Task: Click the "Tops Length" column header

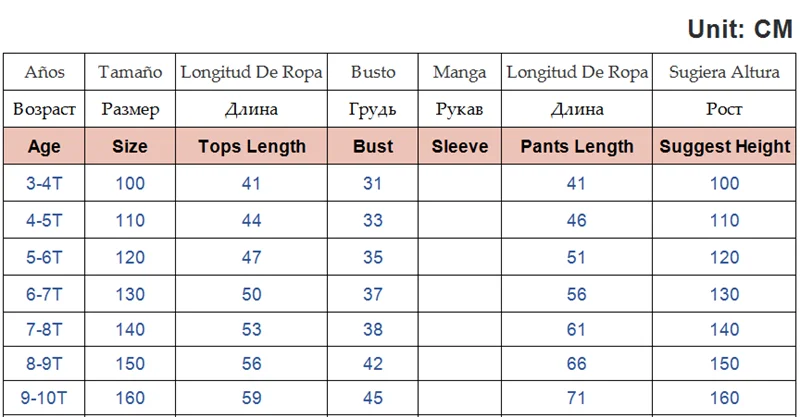Action: click(252, 146)
